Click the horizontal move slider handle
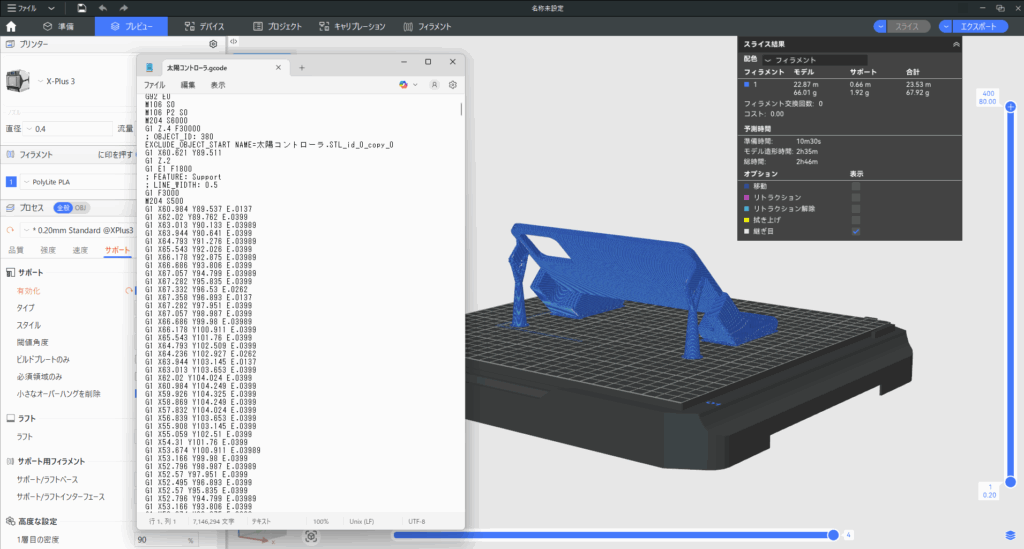 pyautogui.click(x=833, y=535)
